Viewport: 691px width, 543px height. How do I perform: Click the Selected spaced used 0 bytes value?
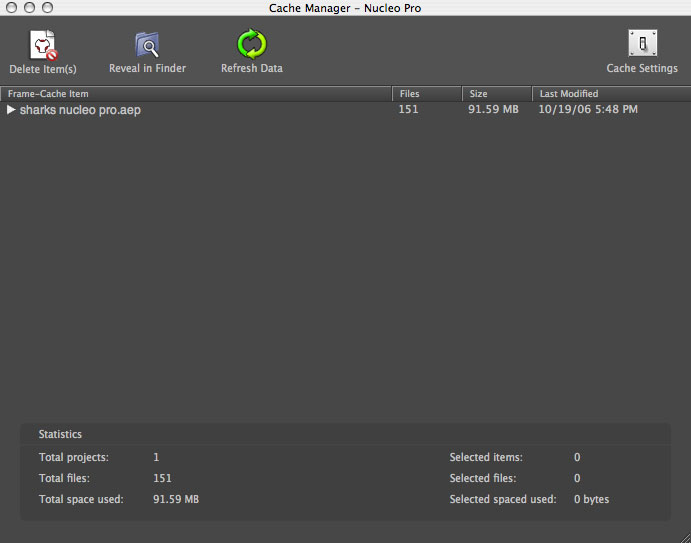click(591, 499)
